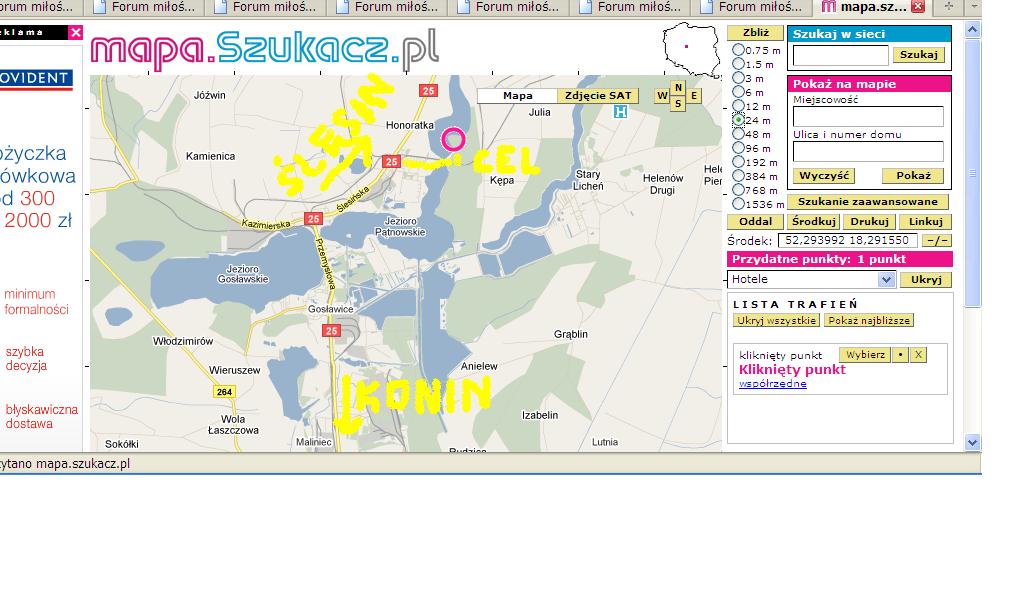Remove clicked point with X button
Viewport: 1024px width, 600px height.
point(918,355)
